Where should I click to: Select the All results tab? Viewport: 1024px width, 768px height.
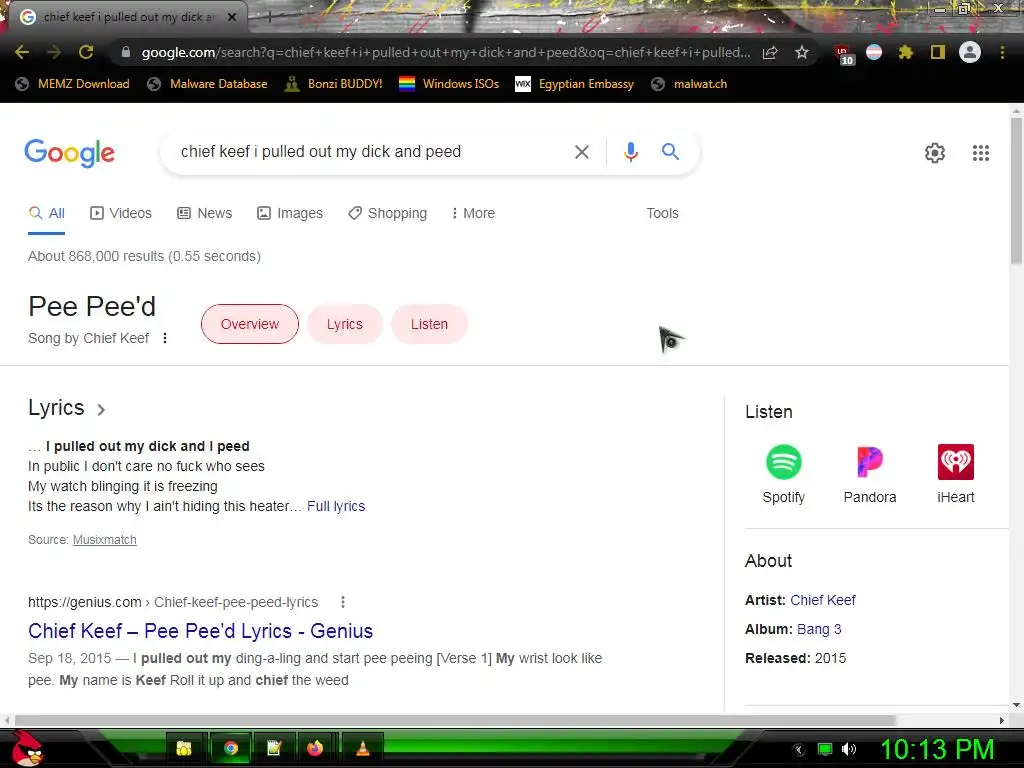click(x=46, y=214)
